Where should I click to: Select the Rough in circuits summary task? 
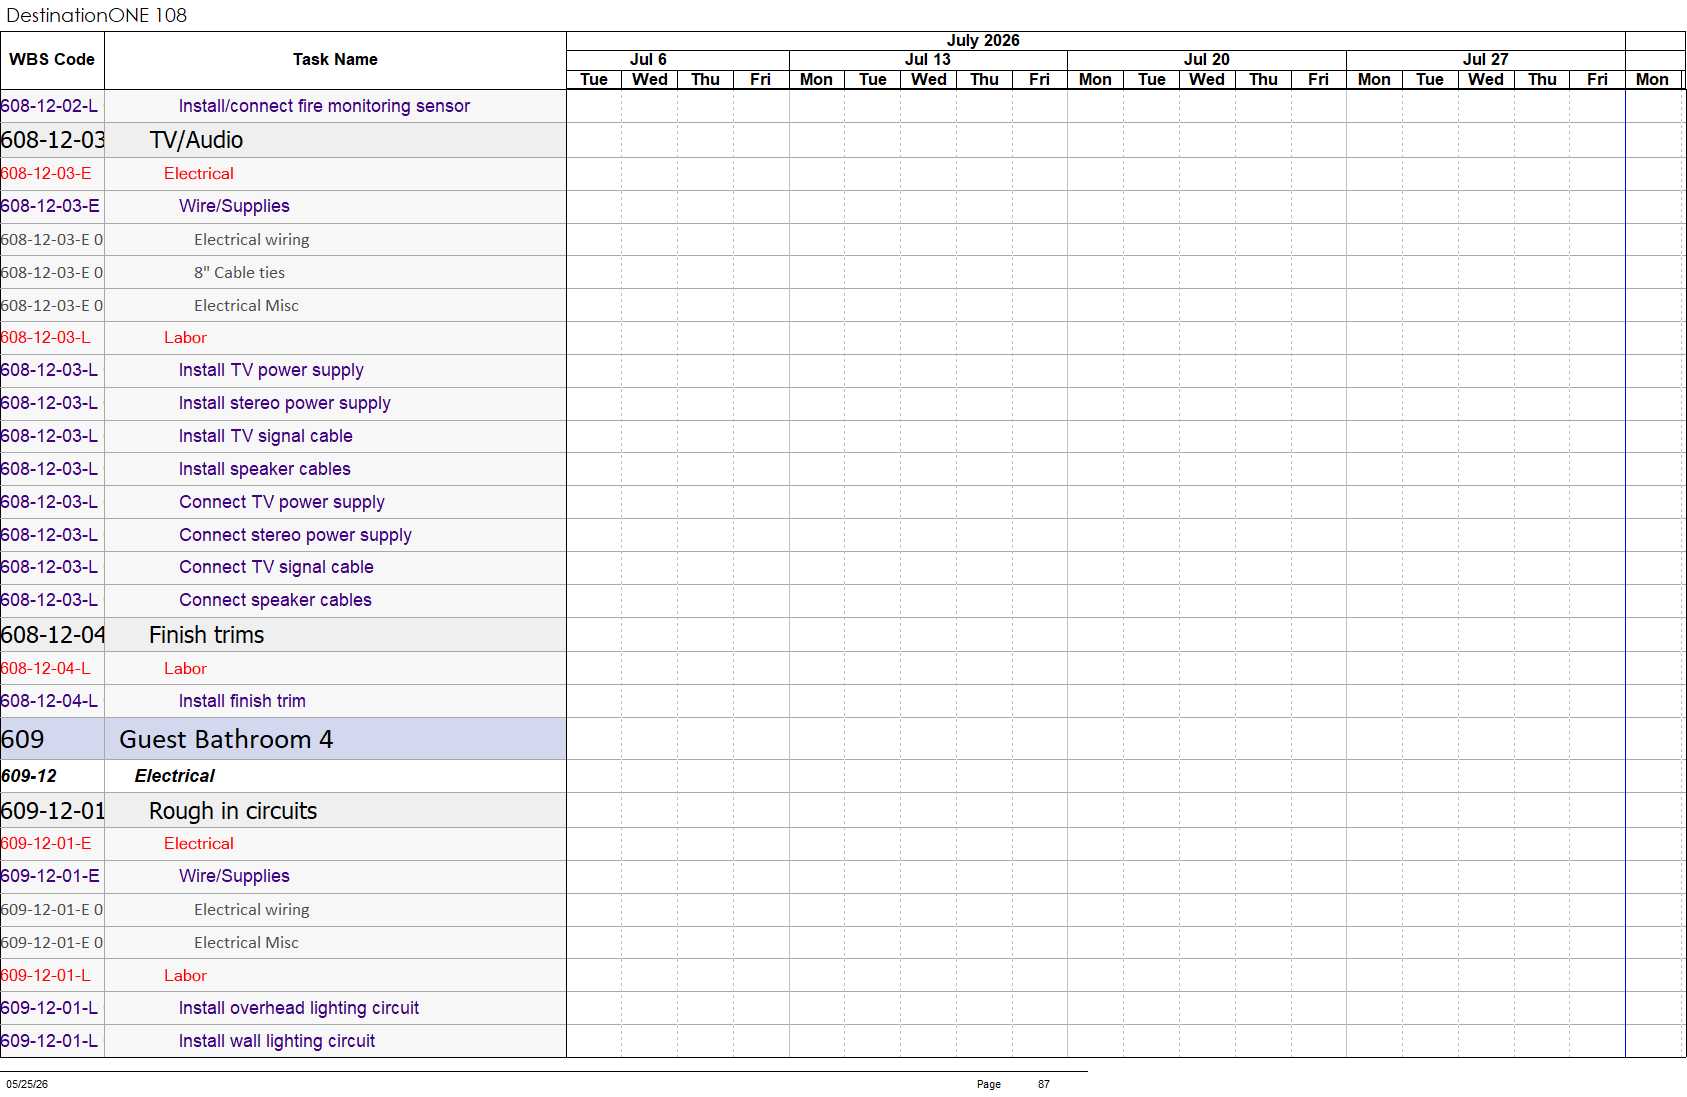pos(233,811)
